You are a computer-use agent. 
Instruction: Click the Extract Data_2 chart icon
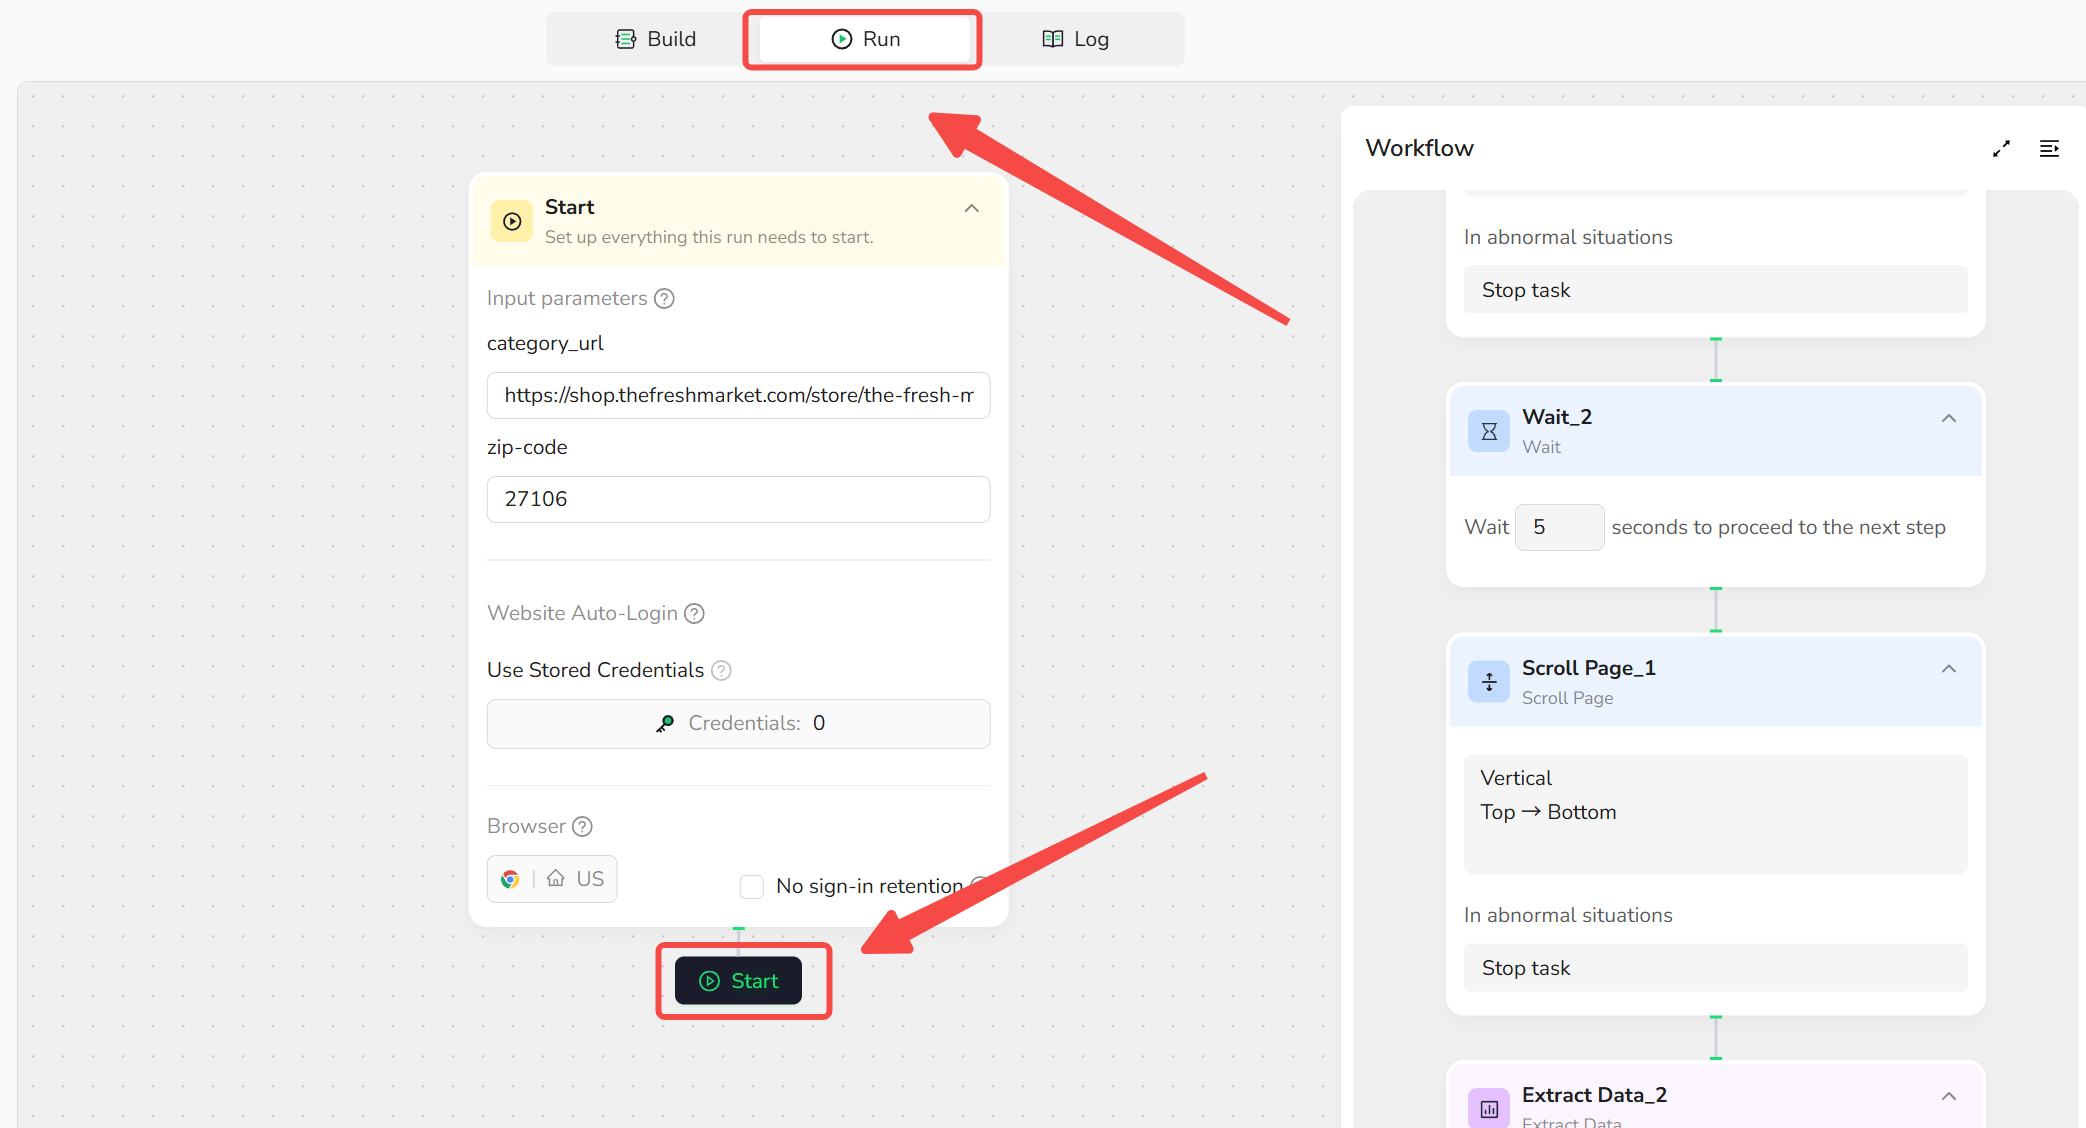tap(1488, 1107)
